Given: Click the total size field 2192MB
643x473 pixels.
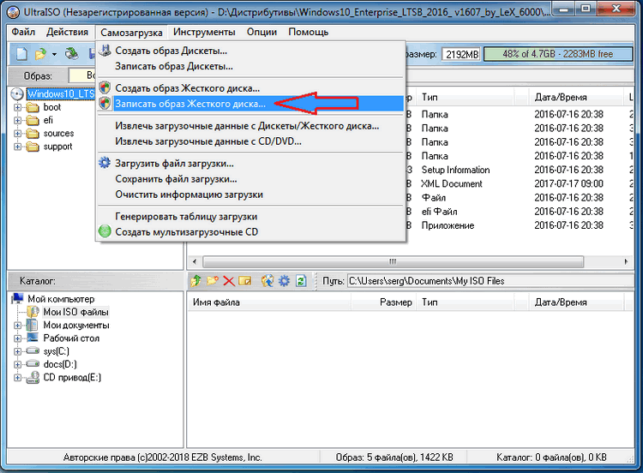Looking at the screenshot, I should coord(461,54).
